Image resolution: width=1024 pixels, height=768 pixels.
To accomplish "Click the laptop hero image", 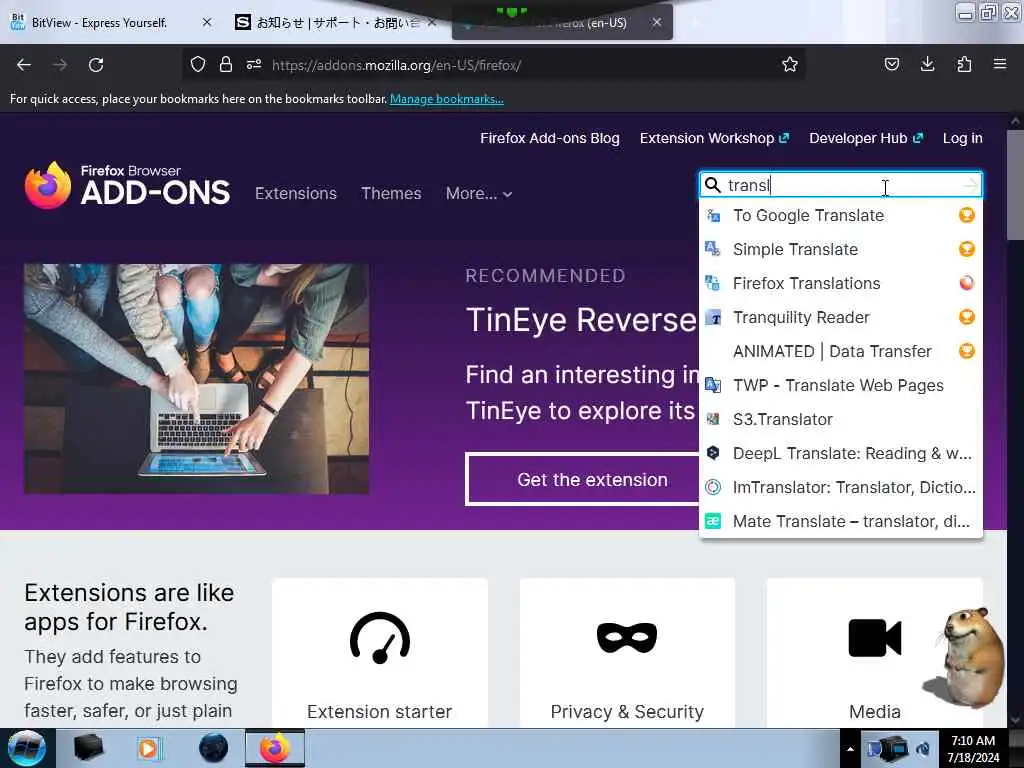I will (196, 379).
